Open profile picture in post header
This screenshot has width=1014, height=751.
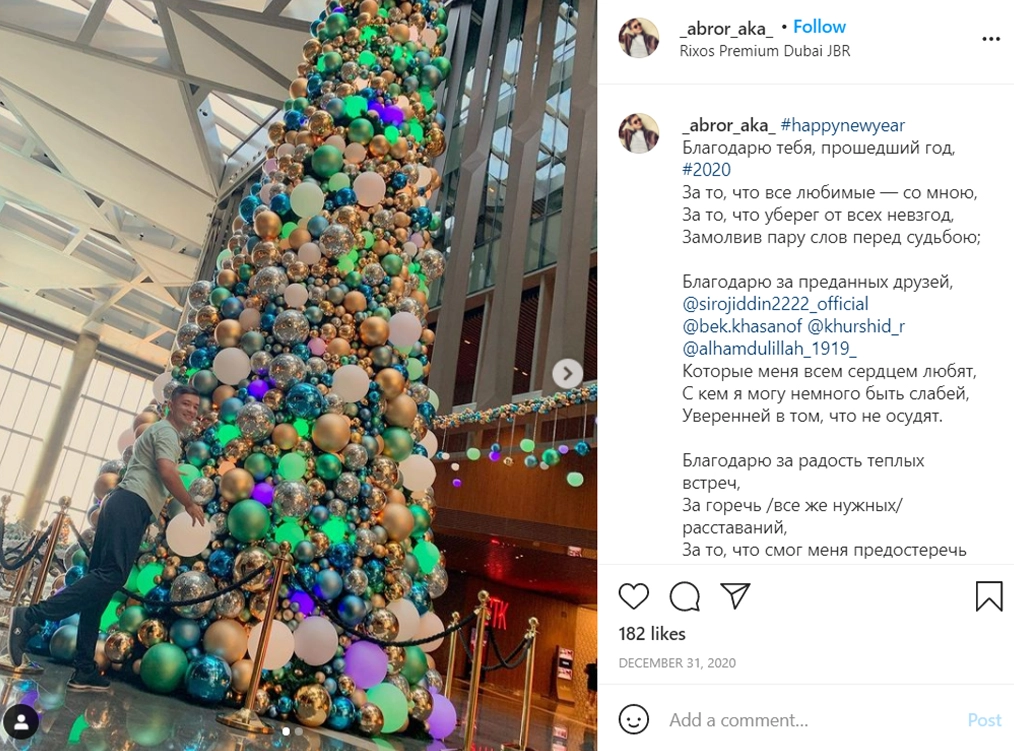click(639, 38)
